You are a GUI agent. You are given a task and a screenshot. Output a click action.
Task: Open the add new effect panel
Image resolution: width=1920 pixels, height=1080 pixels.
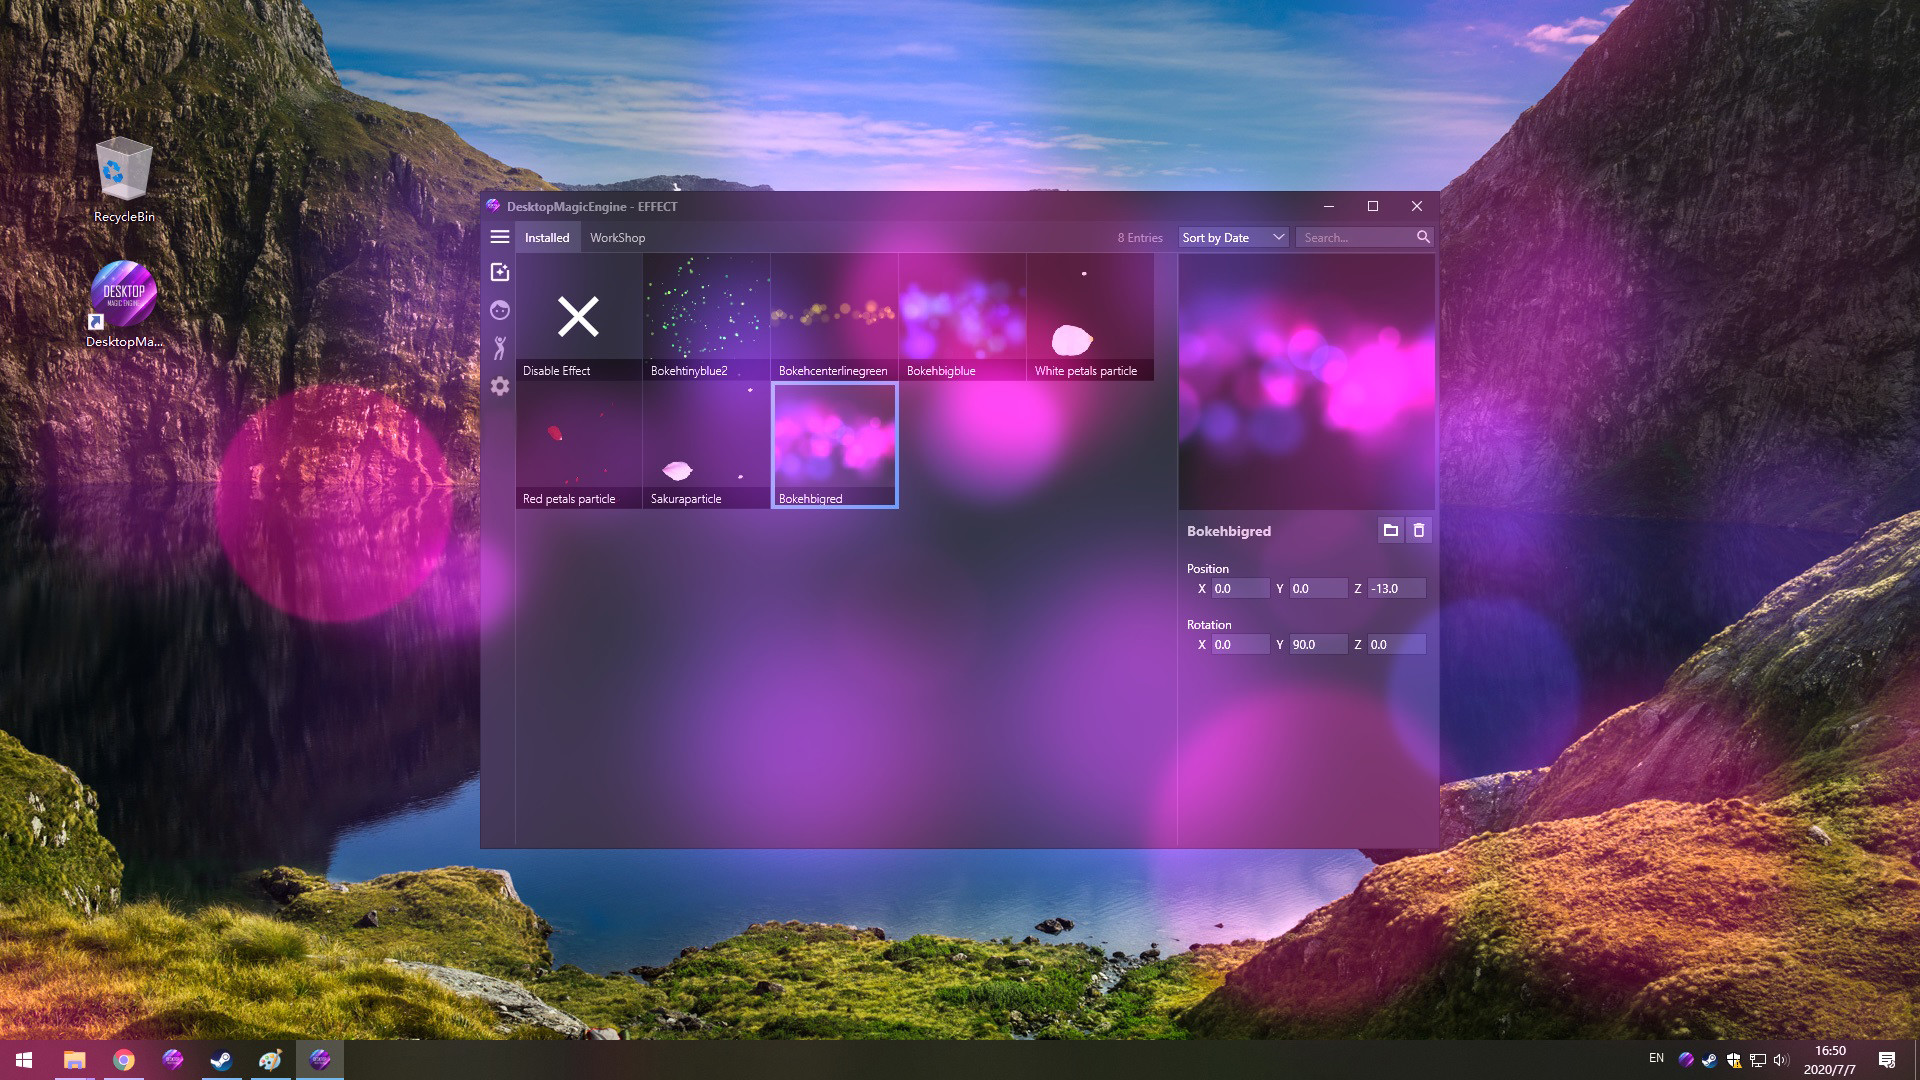500,270
